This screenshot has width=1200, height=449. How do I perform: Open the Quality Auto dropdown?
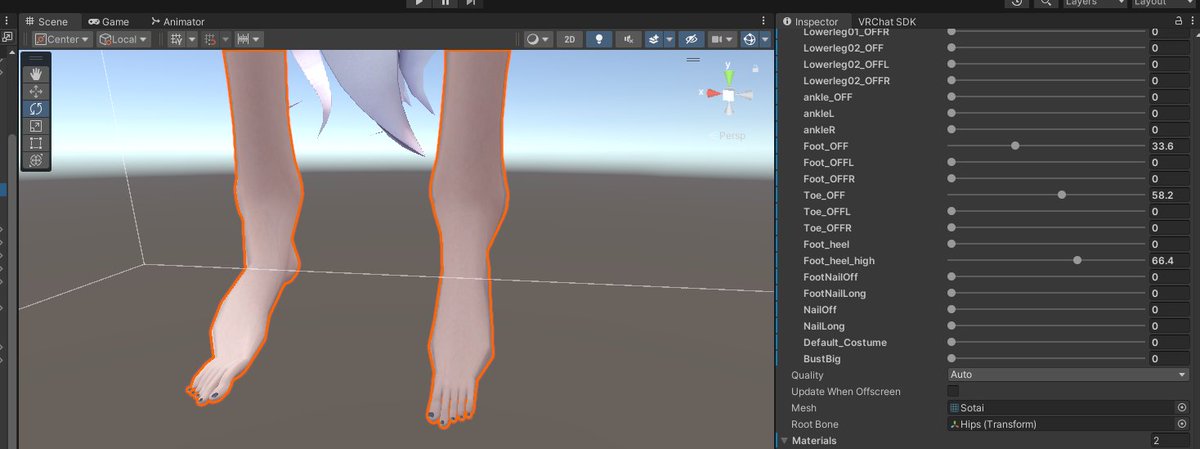click(1068, 375)
